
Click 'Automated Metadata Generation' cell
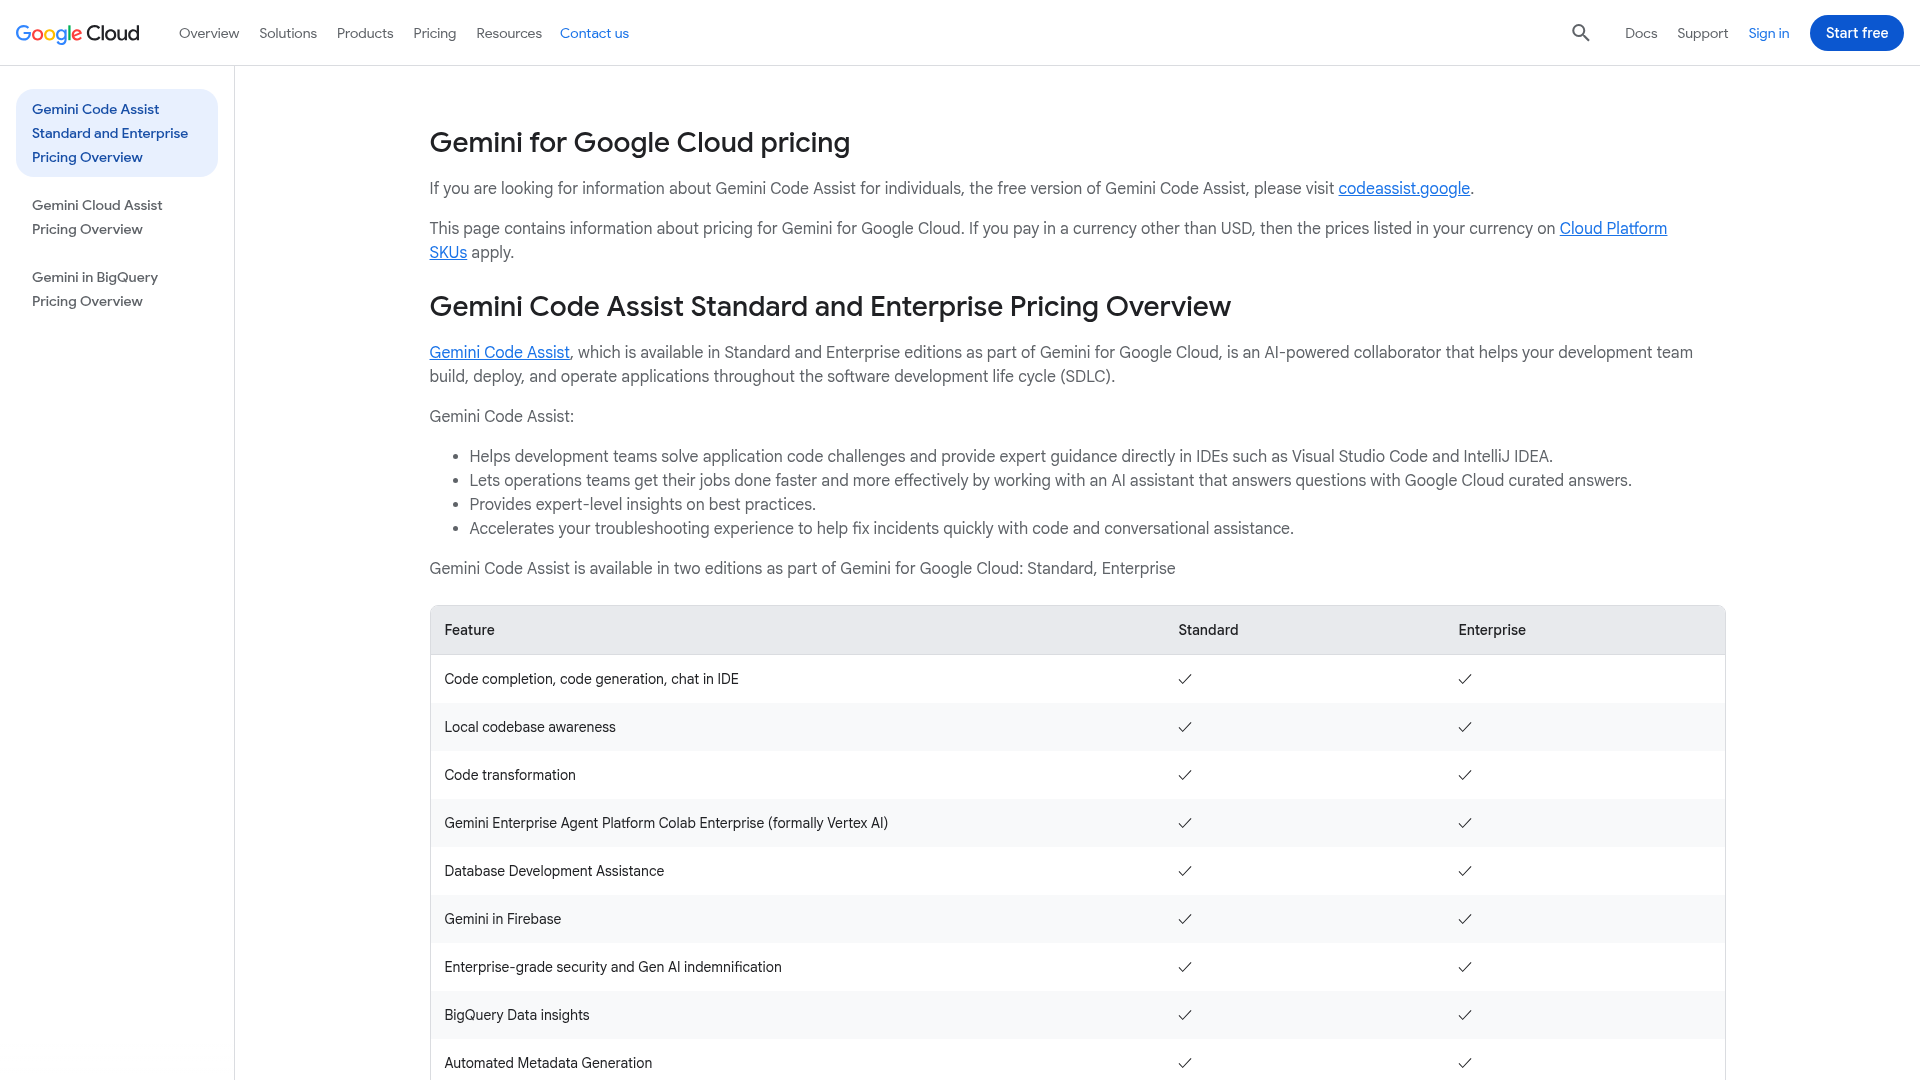click(x=548, y=1063)
